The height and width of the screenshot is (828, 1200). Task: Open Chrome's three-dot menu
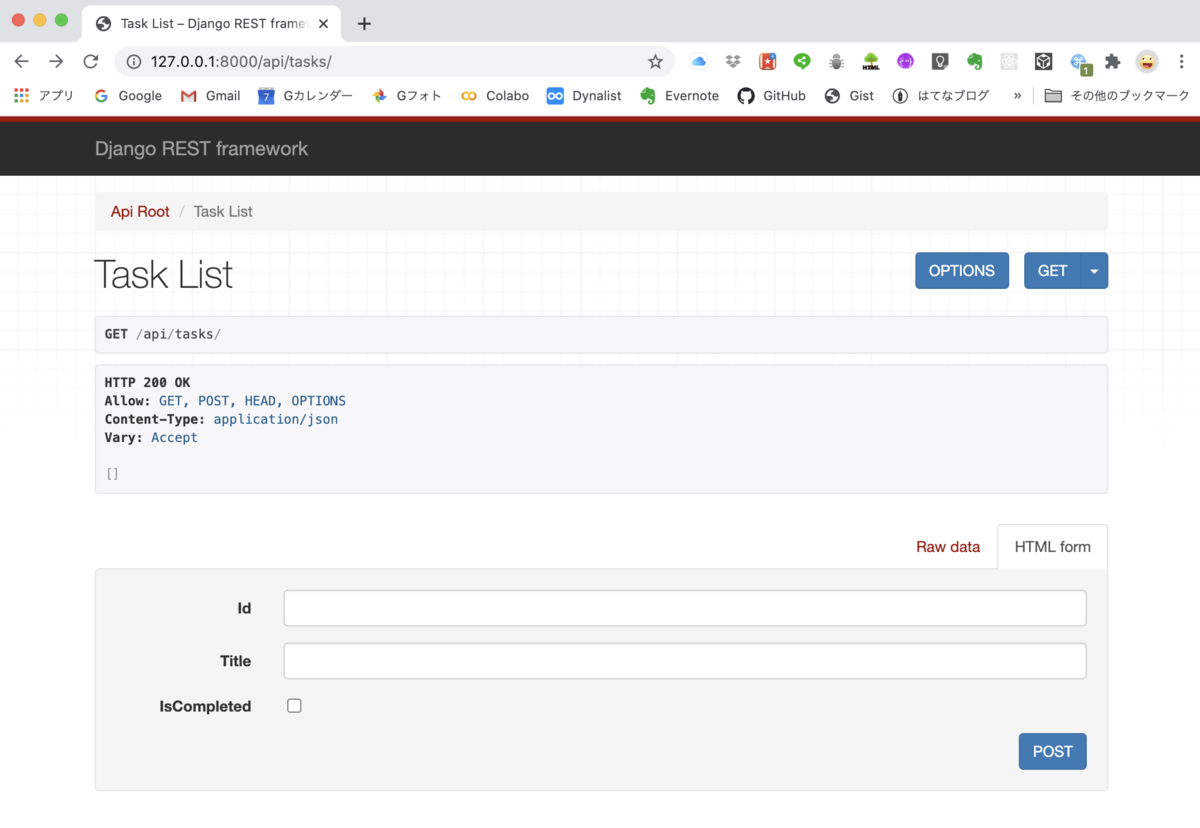coord(1181,61)
